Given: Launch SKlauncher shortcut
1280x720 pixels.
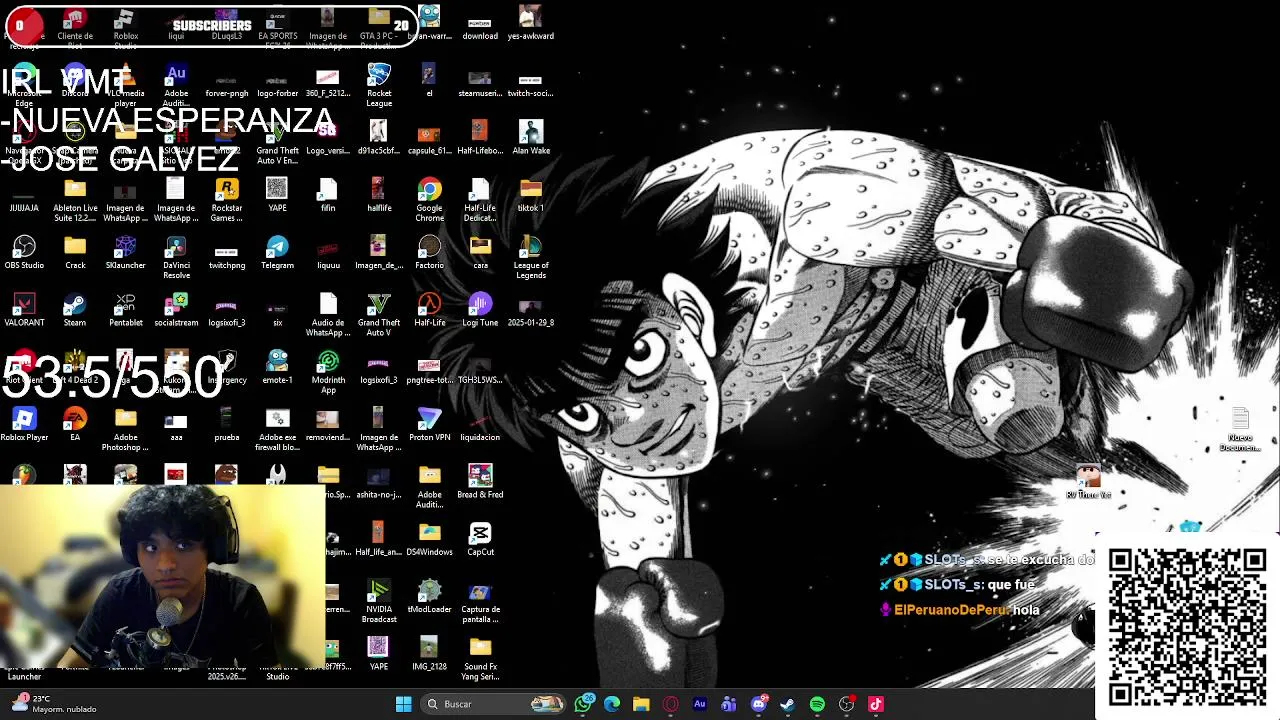Looking at the screenshot, I should pos(126,253).
